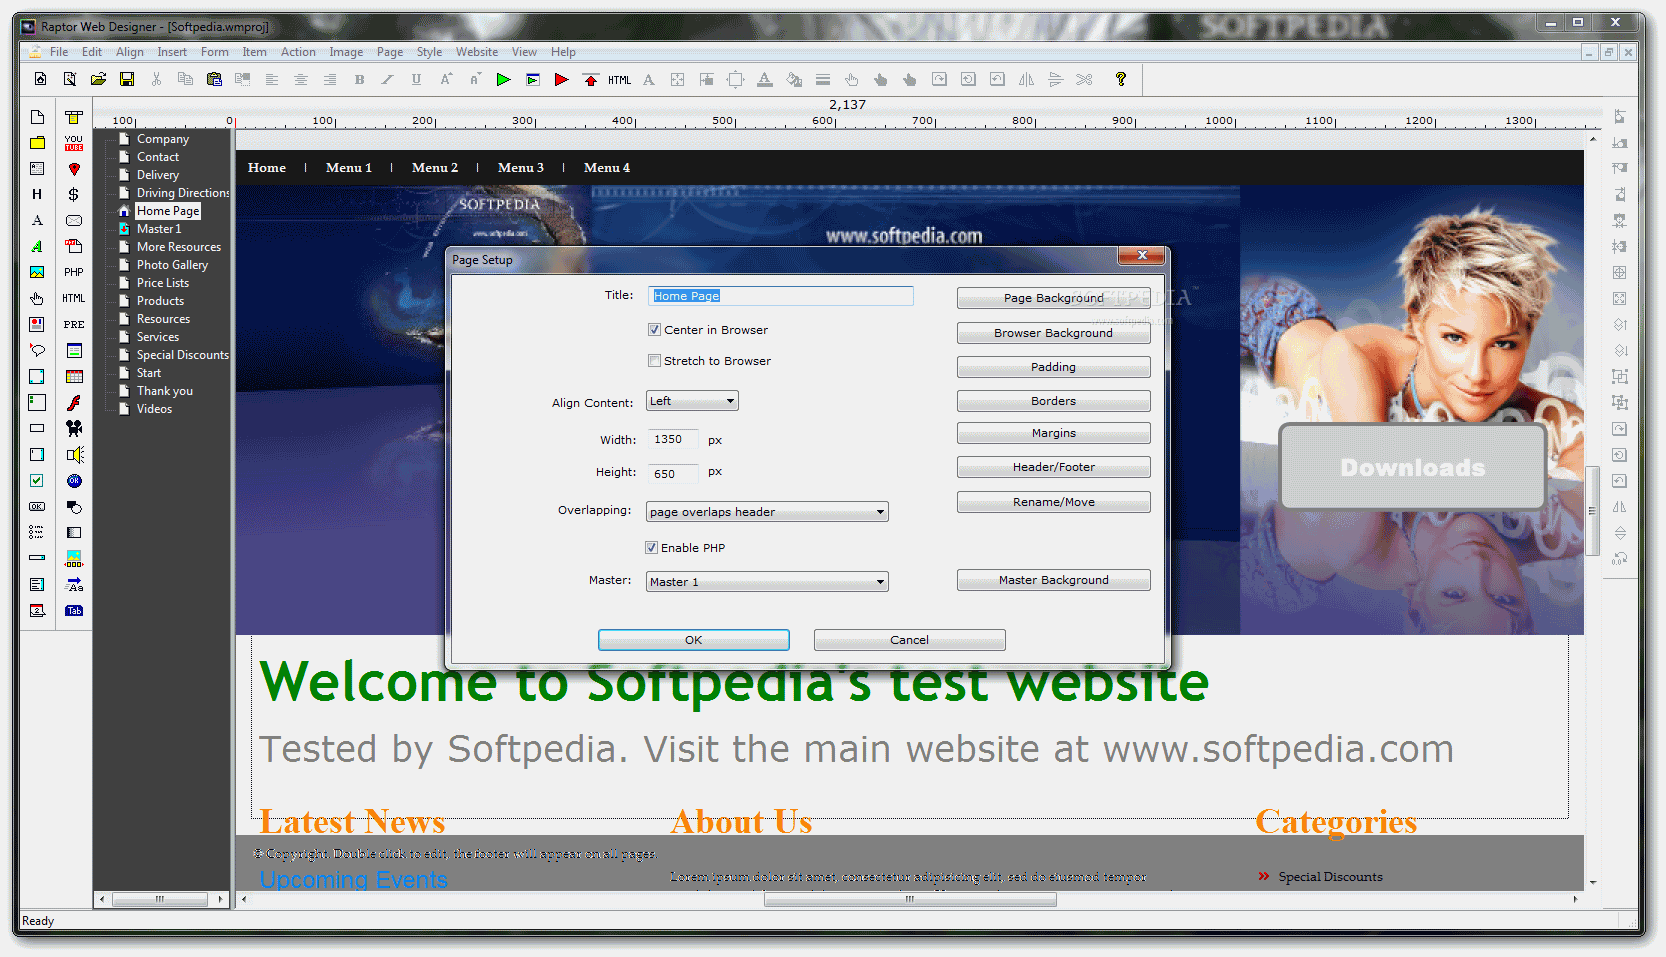Open the Align Content dropdown
The height and width of the screenshot is (957, 1666).
(692, 401)
